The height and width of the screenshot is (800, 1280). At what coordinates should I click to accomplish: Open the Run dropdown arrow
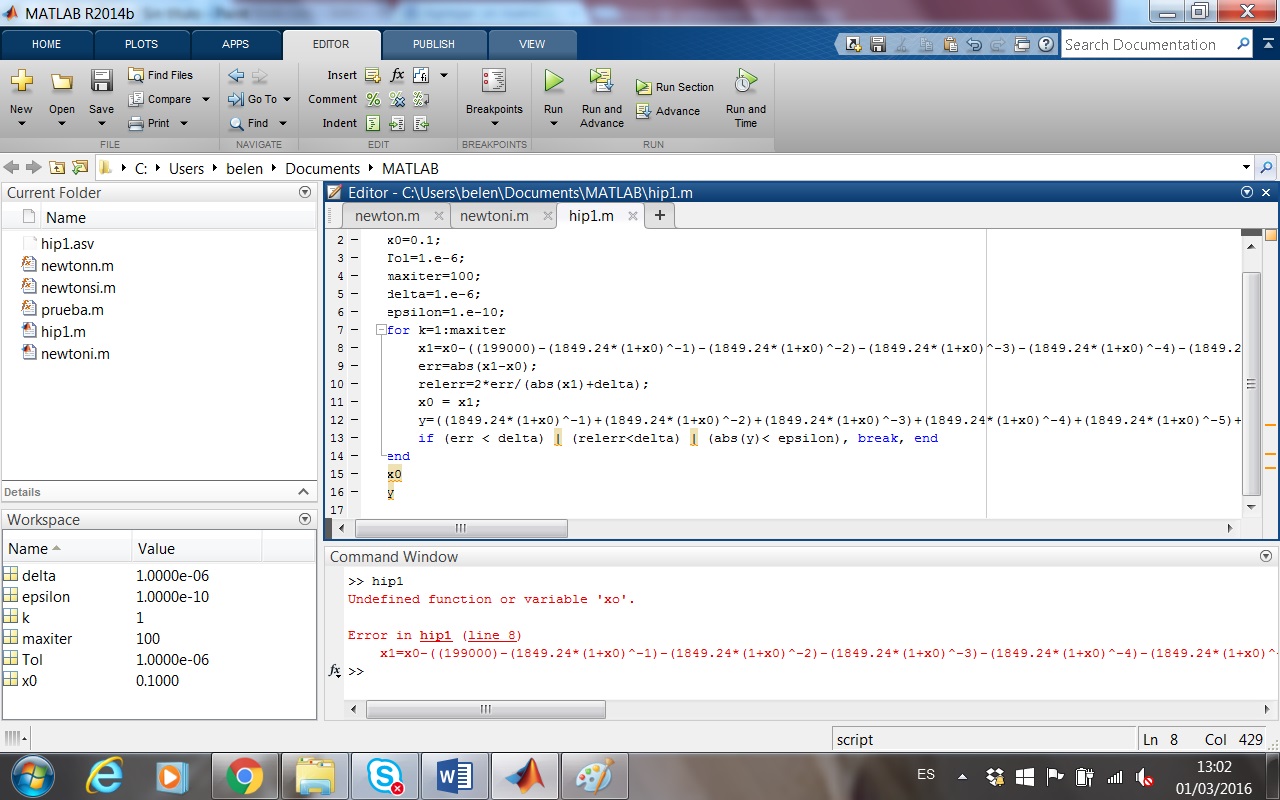[x=553, y=124]
